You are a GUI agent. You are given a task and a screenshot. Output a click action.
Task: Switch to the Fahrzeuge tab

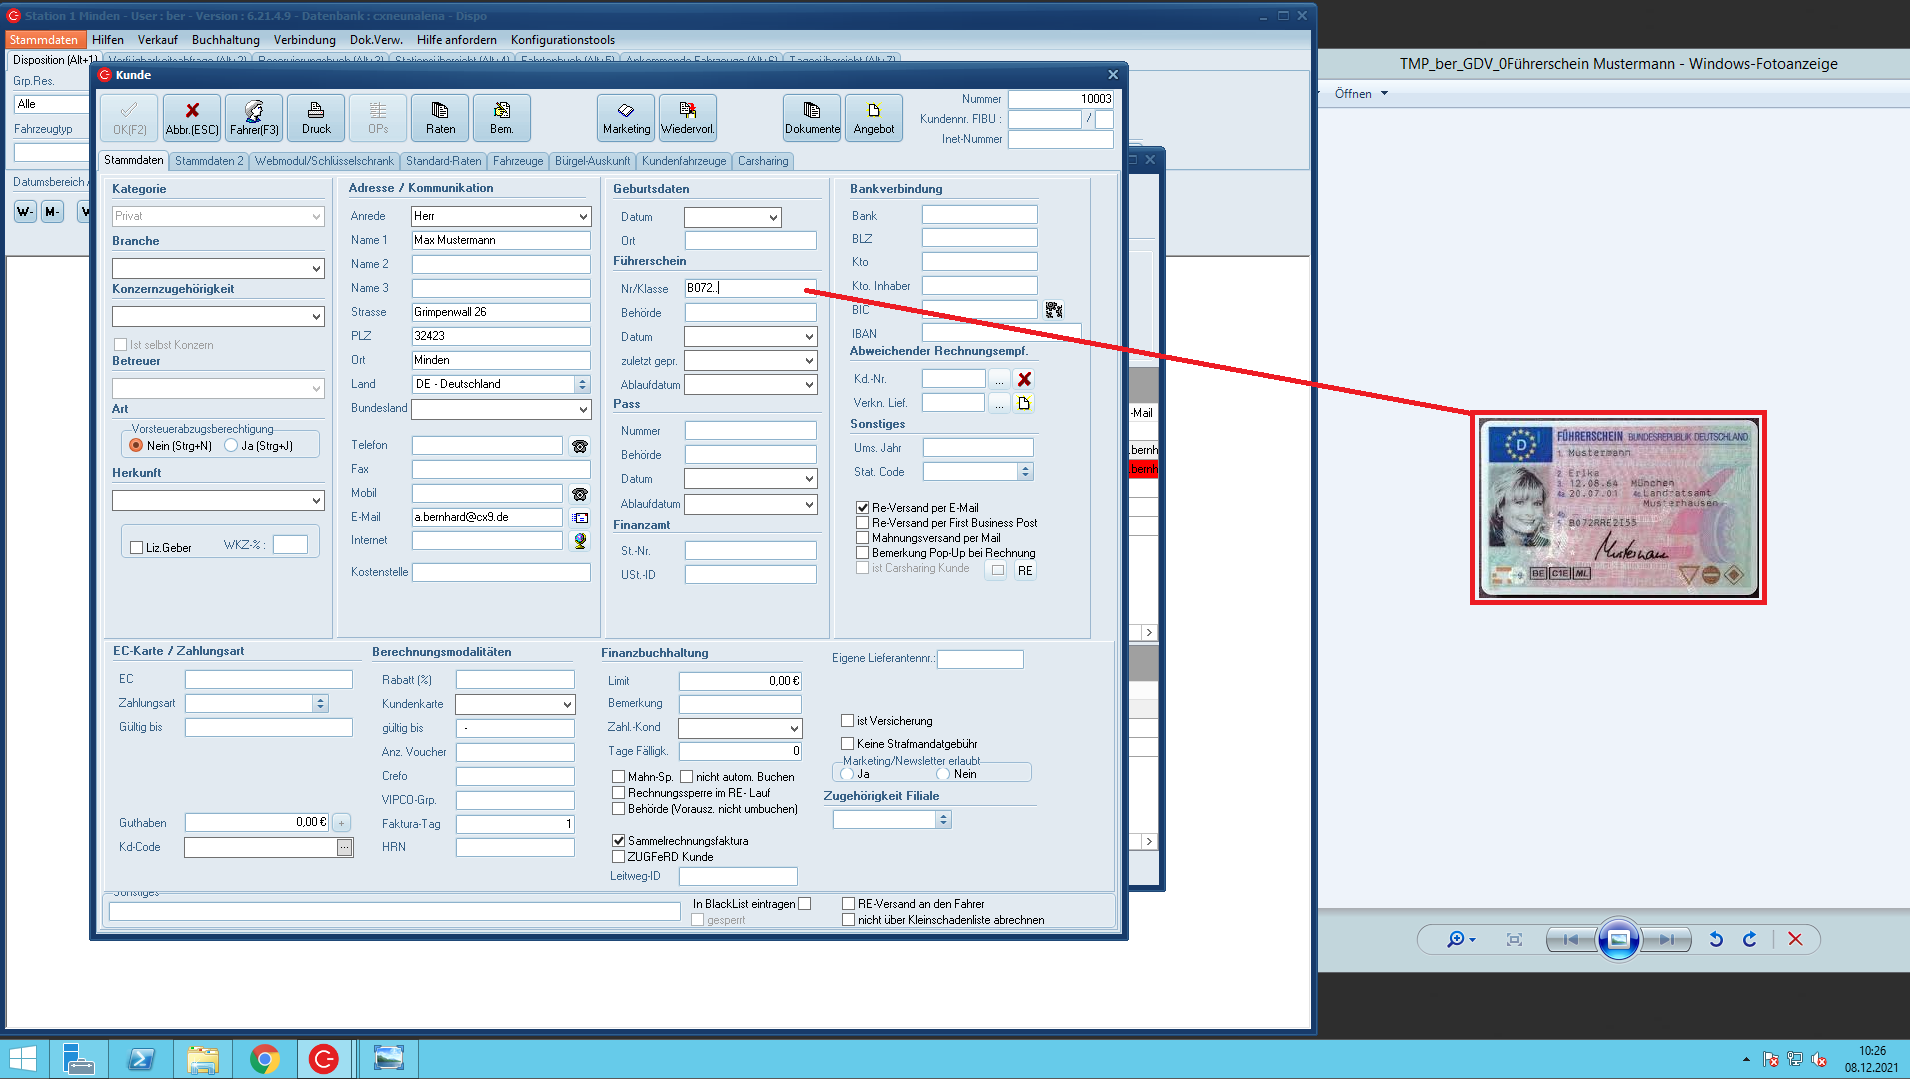(x=517, y=161)
